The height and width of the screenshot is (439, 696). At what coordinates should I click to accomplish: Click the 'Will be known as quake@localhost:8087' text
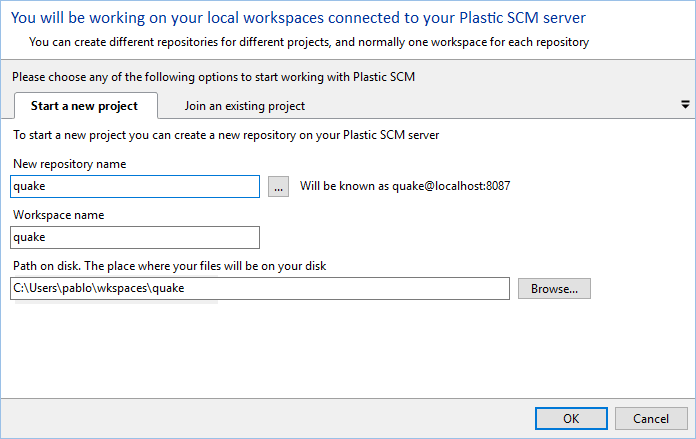click(x=405, y=186)
